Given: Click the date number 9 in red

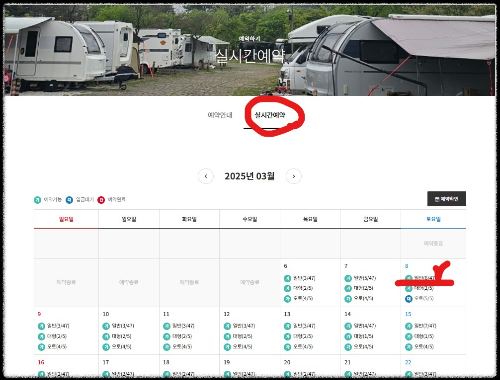Looking at the screenshot, I should (x=39, y=314).
